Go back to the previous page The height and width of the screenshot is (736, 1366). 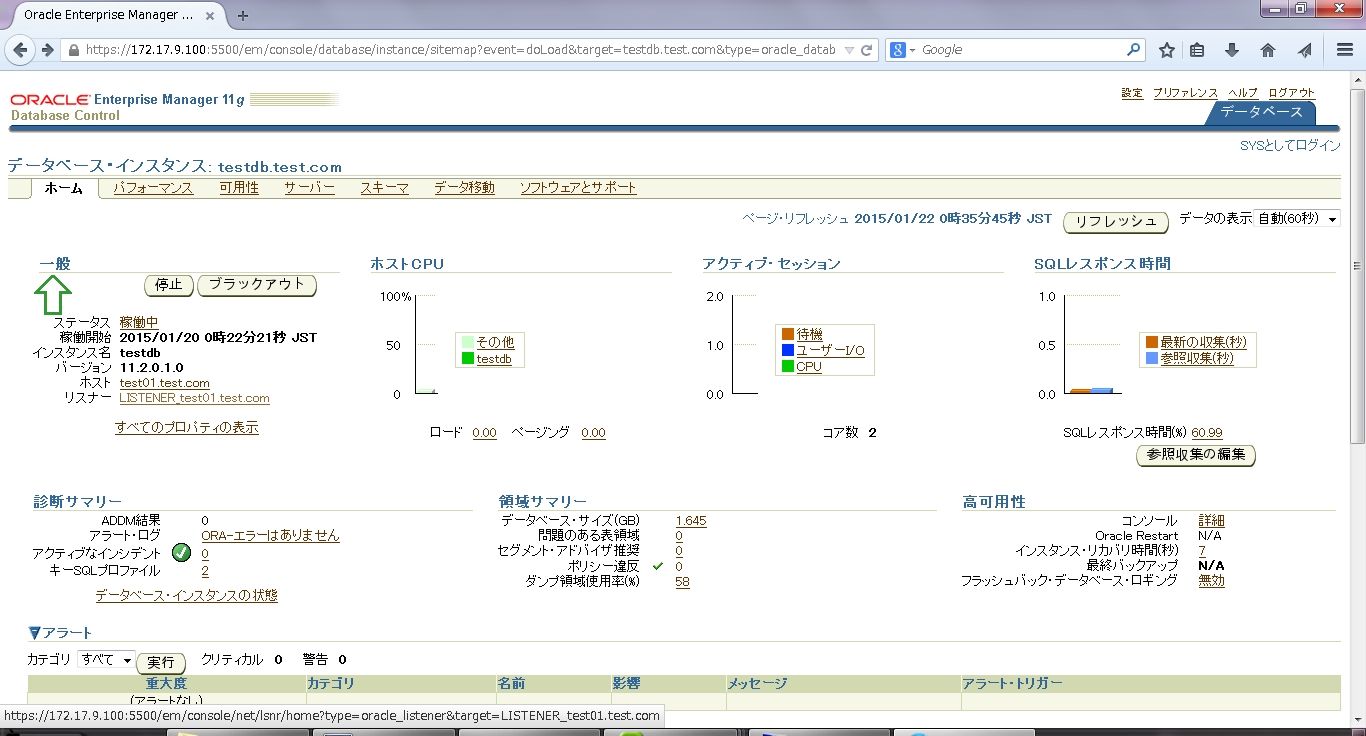[21, 50]
